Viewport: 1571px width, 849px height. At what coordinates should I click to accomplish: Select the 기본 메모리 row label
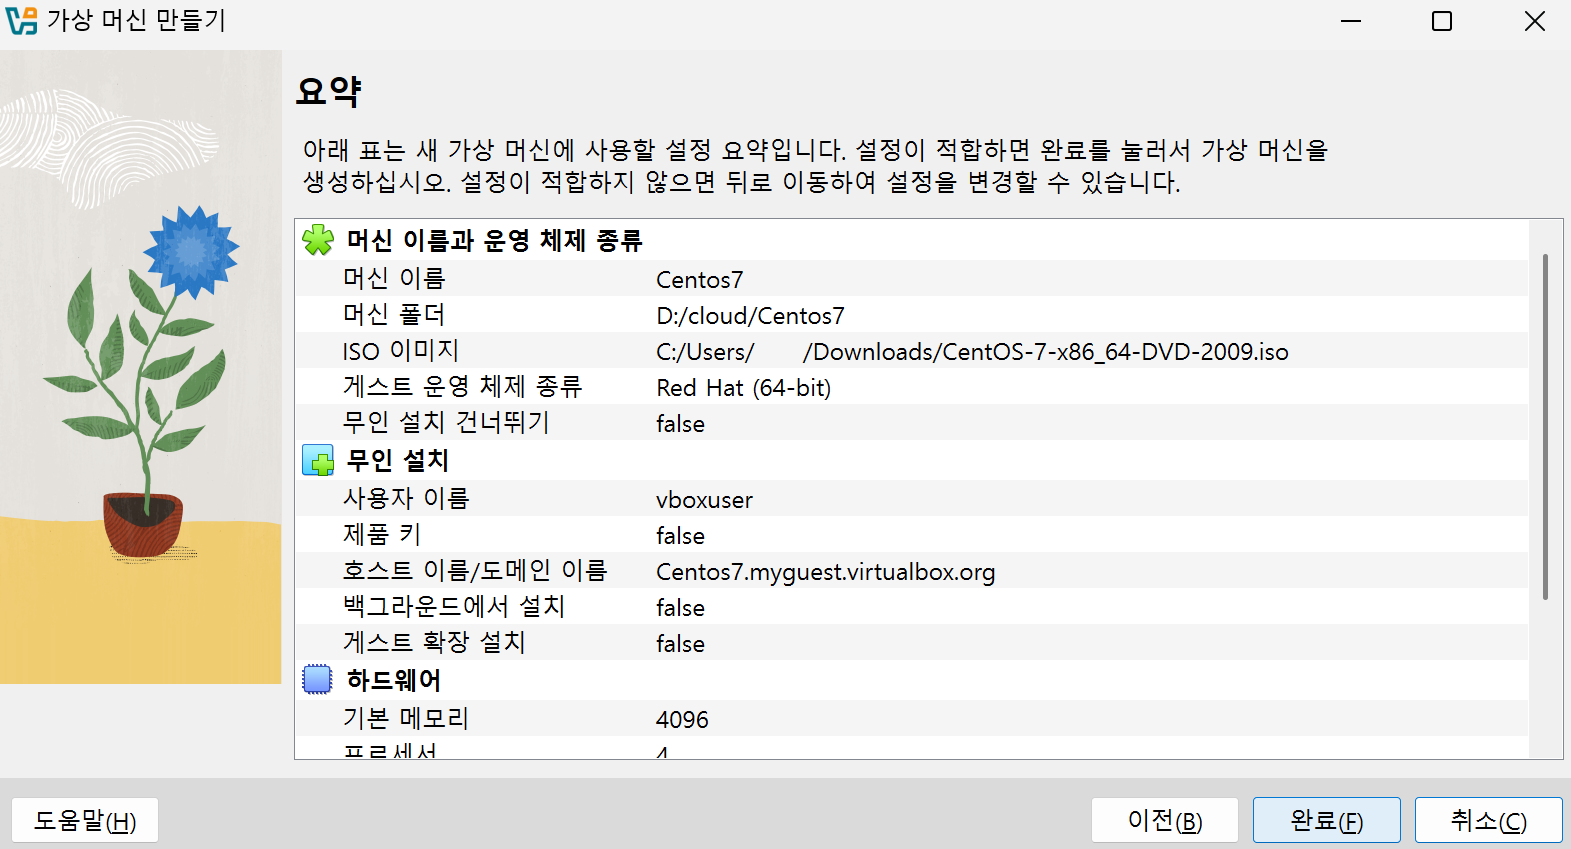pyautogui.click(x=405, y=719)
